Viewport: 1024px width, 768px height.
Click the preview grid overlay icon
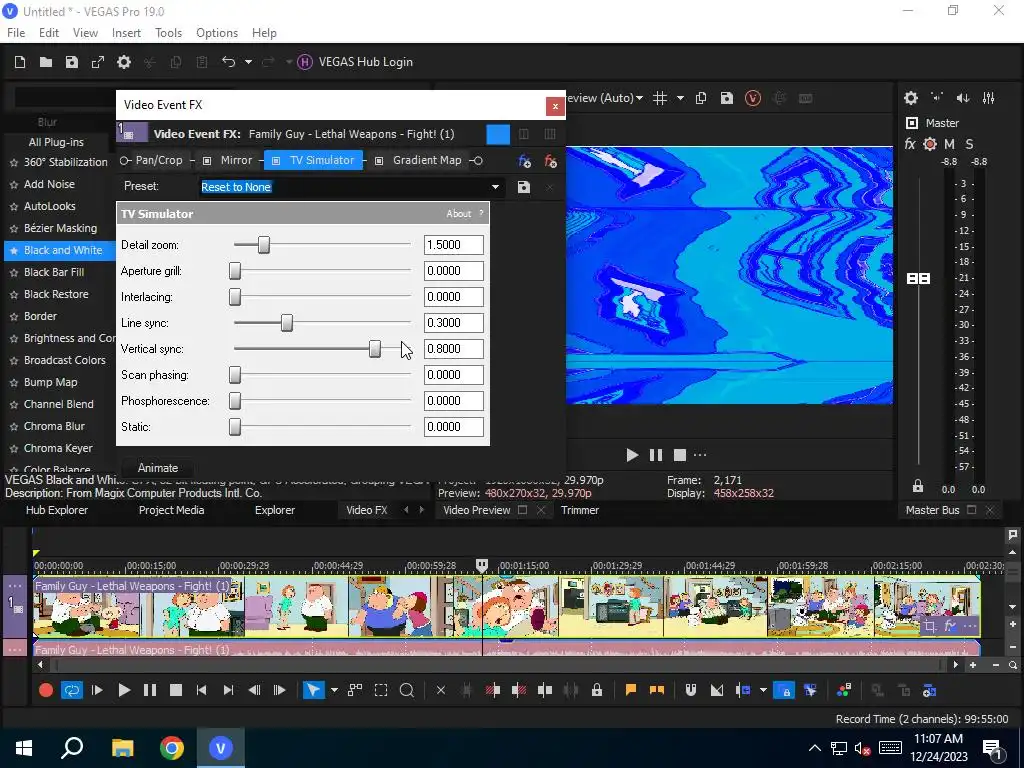[660, 98]
